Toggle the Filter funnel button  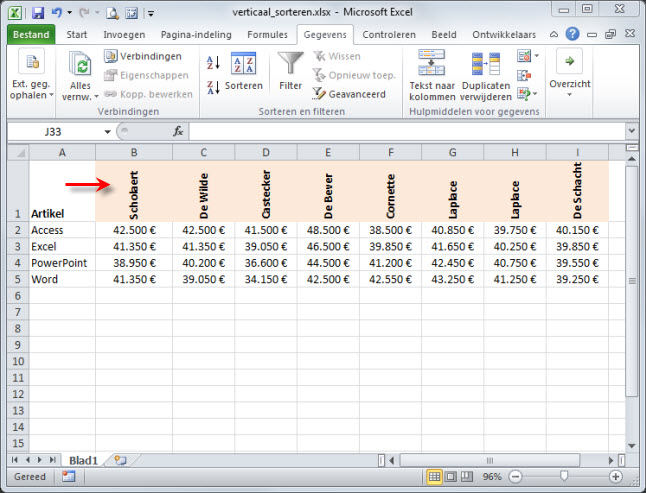coord(290,71)
